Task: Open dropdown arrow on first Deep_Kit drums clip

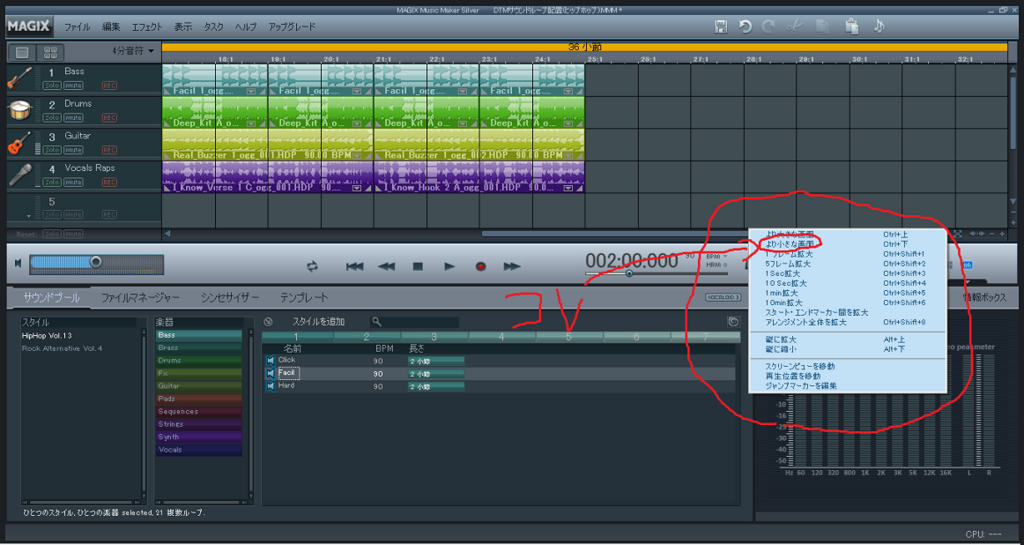Action: [x=251, y=123]
